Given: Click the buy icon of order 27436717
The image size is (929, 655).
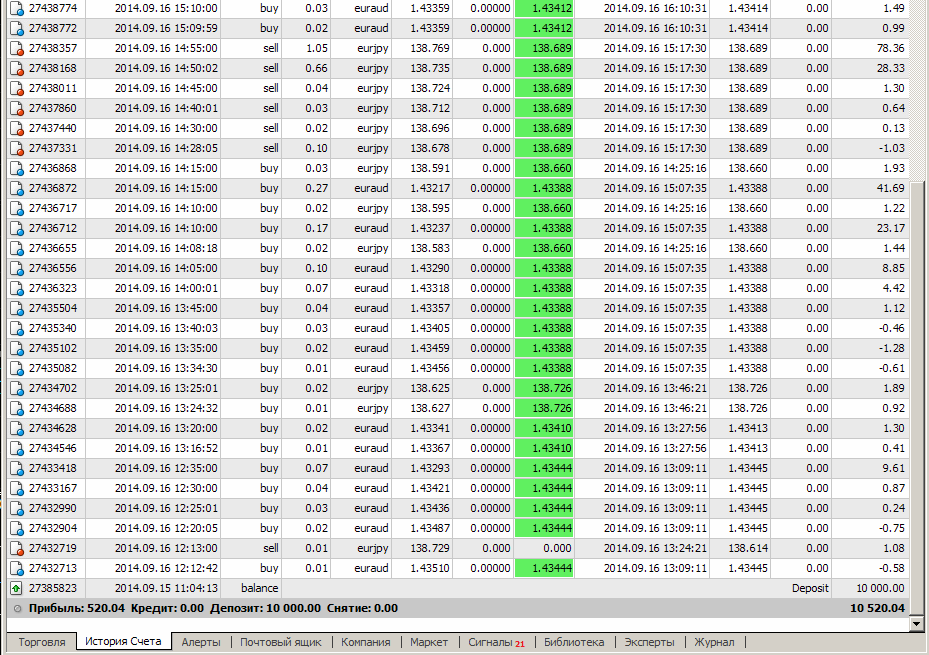Looking at the screenshot, I should pyautogui.click(x=17, y=209).
